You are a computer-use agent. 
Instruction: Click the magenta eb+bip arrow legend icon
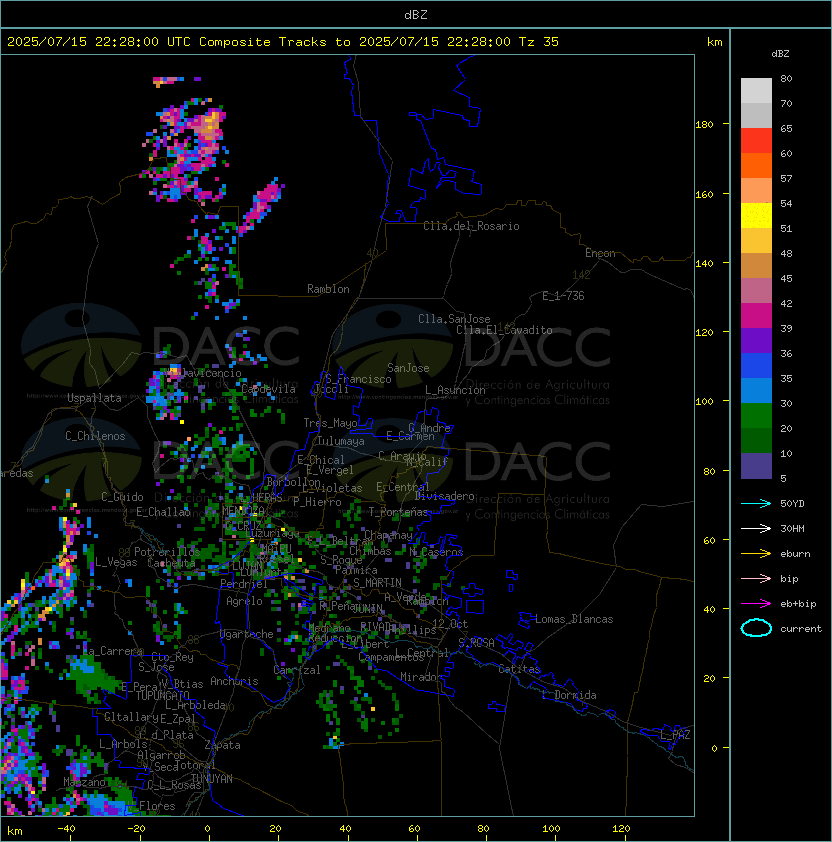(x=756, y=604)
